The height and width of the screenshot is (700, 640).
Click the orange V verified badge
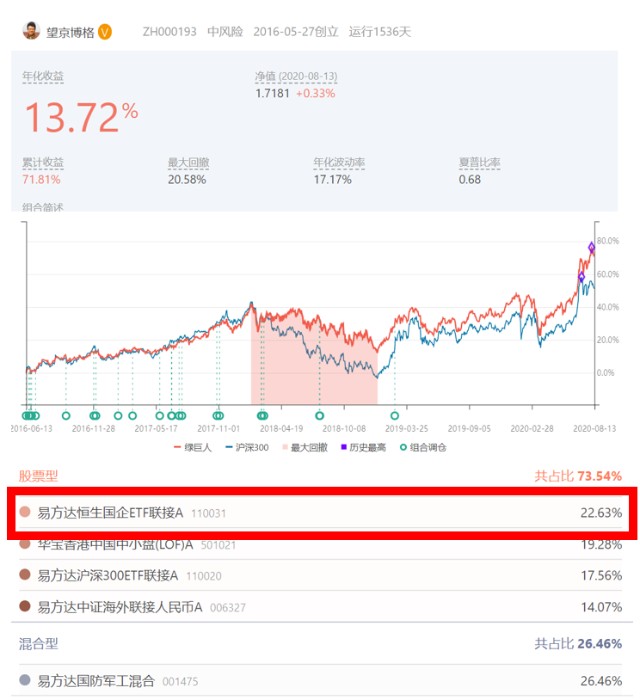105,32
